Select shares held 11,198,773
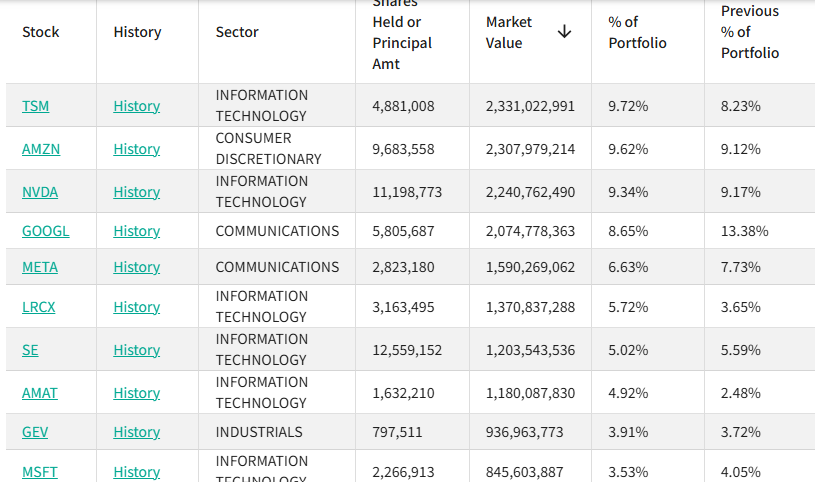815x482 pixels. 407,192
